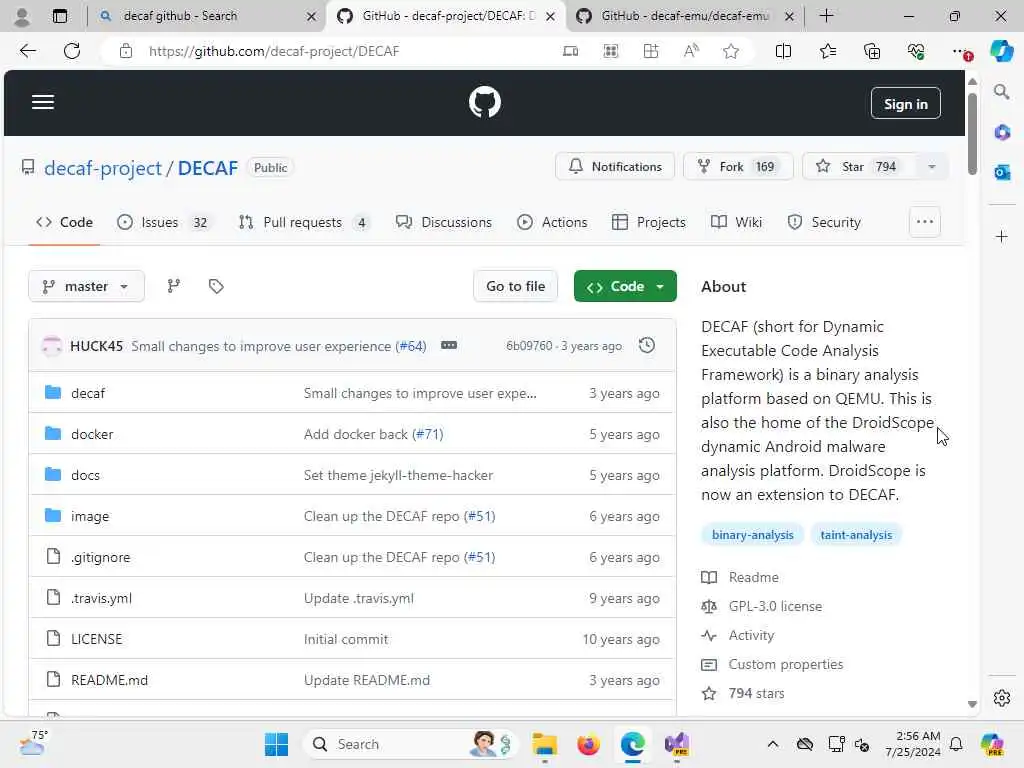1024x768 pixels.
Task: Add this page to favorites star
Action: pos(731,51)
